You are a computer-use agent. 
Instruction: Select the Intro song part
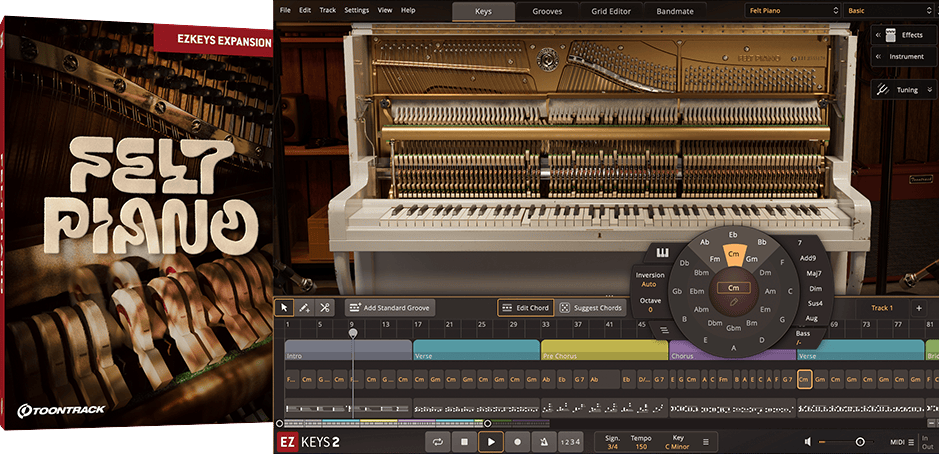click(348, 350)
